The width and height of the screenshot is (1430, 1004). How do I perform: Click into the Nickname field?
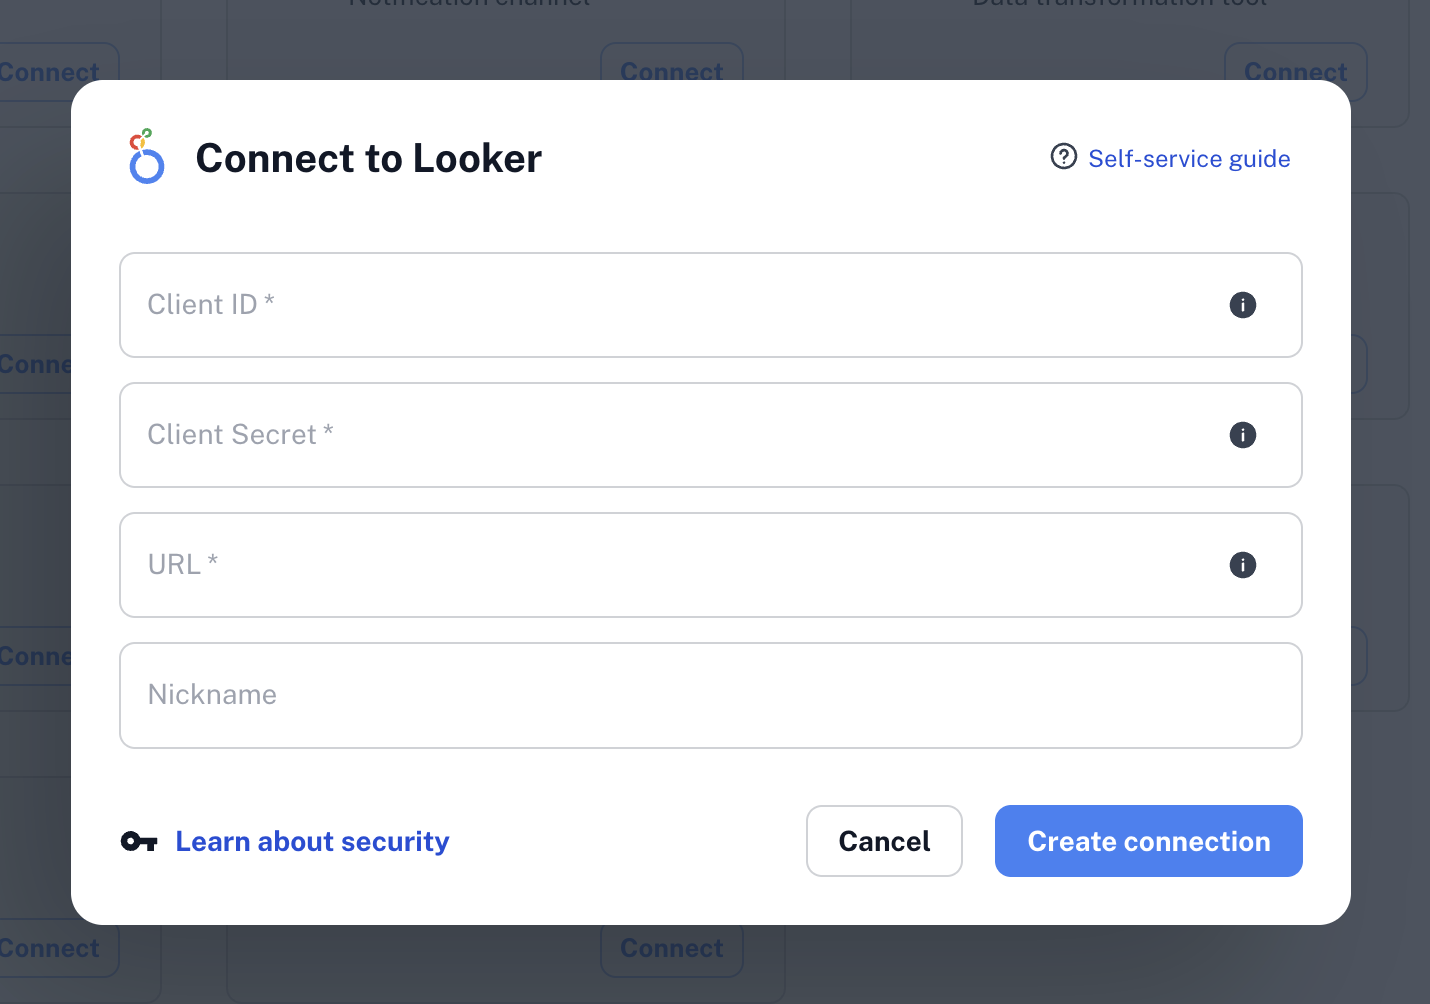(x=710, y=695)
